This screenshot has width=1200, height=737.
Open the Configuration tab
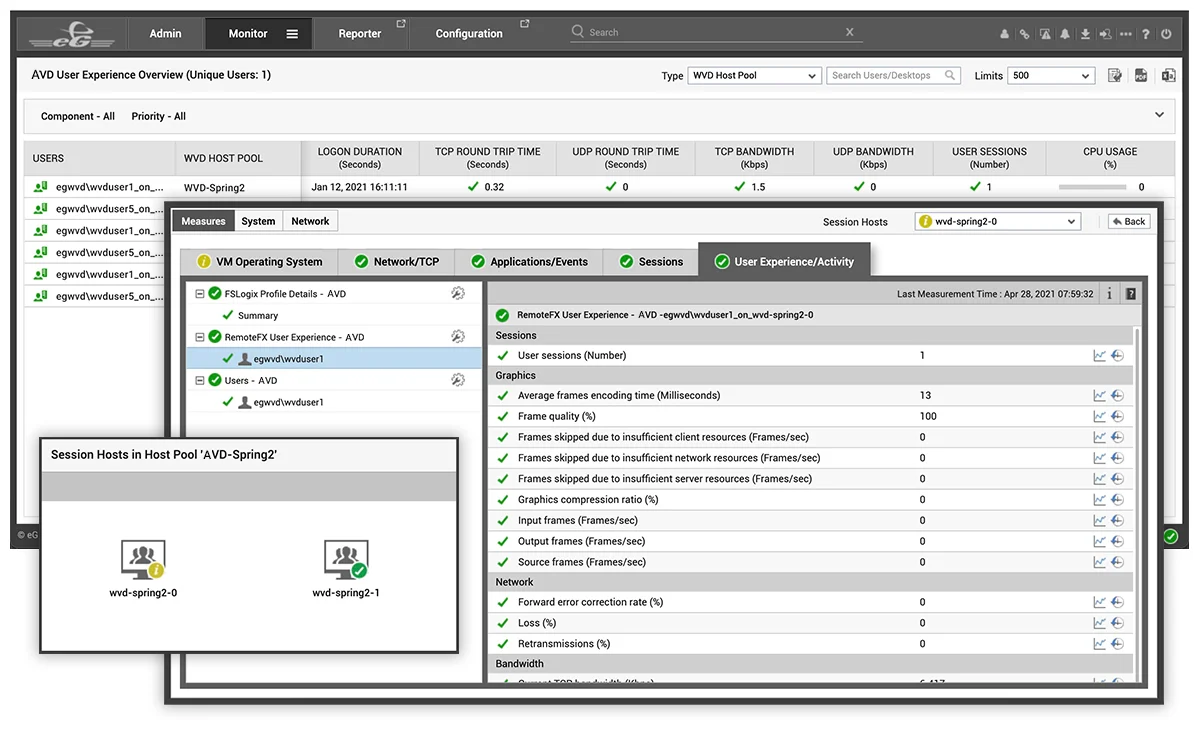pos(470,34)
